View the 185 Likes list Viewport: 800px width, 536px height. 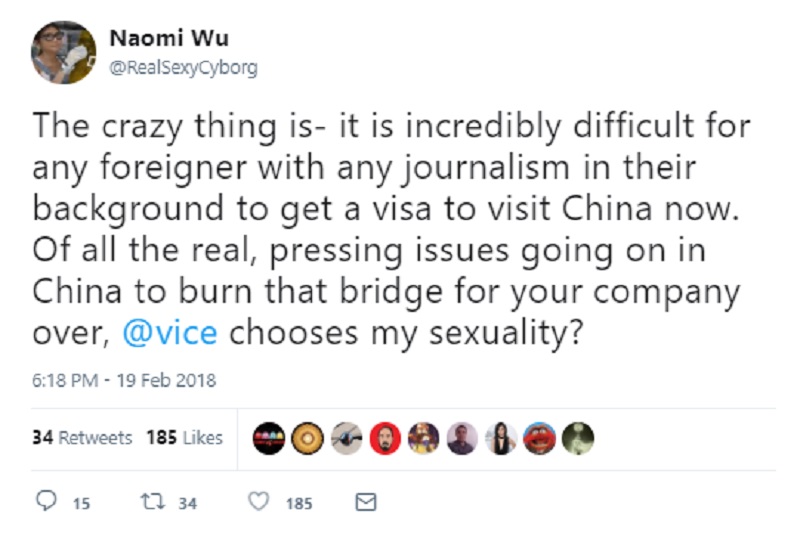(185, 438)
